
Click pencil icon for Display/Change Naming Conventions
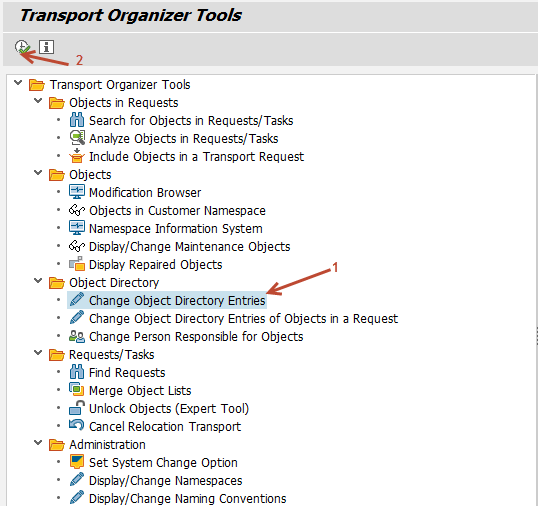point(77,497)
